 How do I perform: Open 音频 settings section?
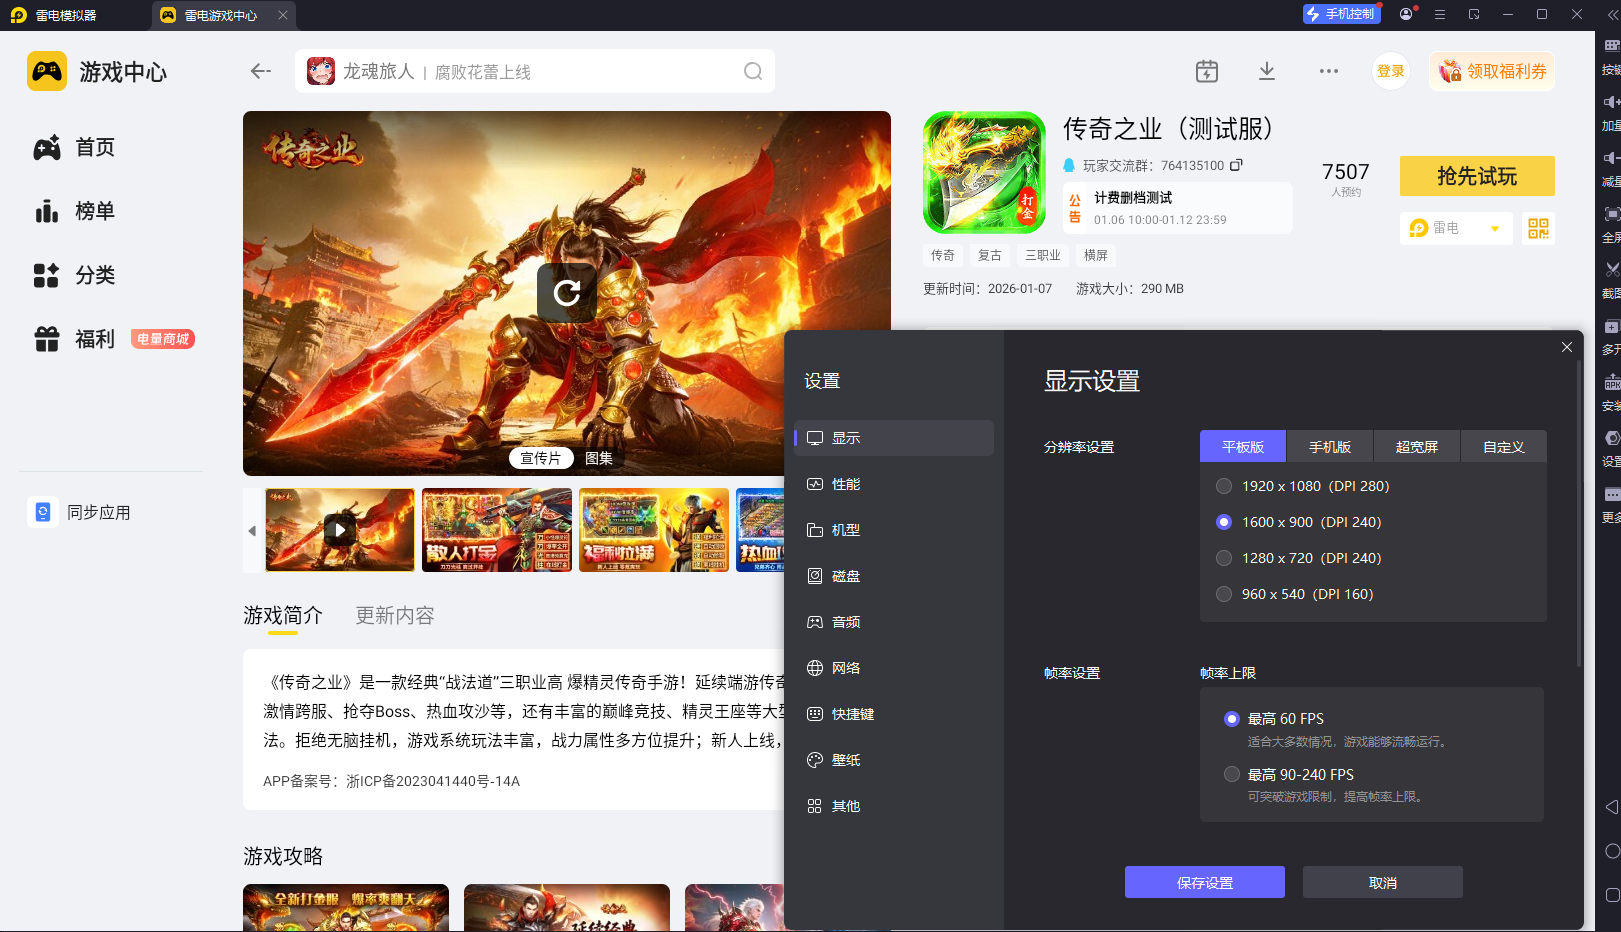(x=894, y=622)
